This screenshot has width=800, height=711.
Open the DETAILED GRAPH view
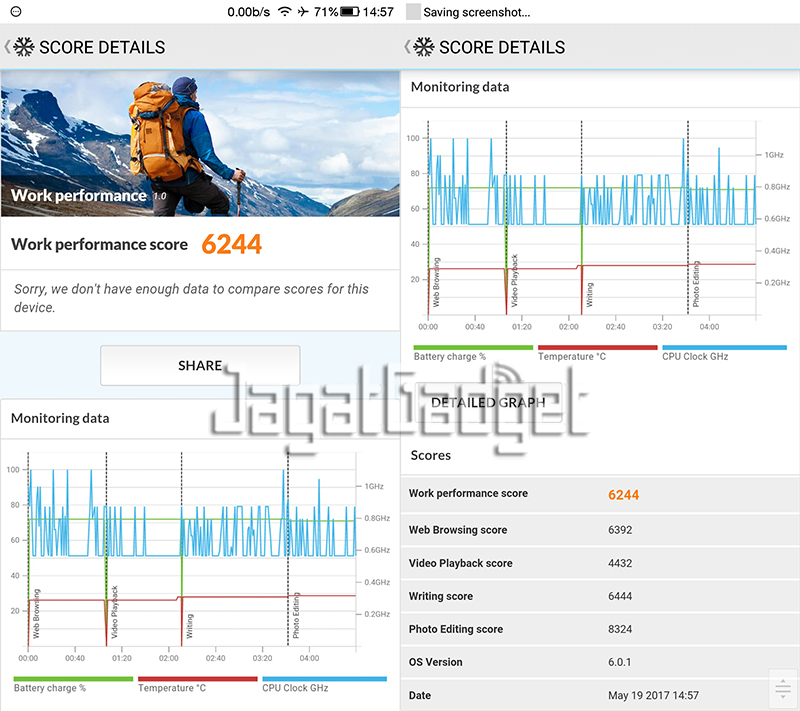pyautogui.click(x=487, y=402)
